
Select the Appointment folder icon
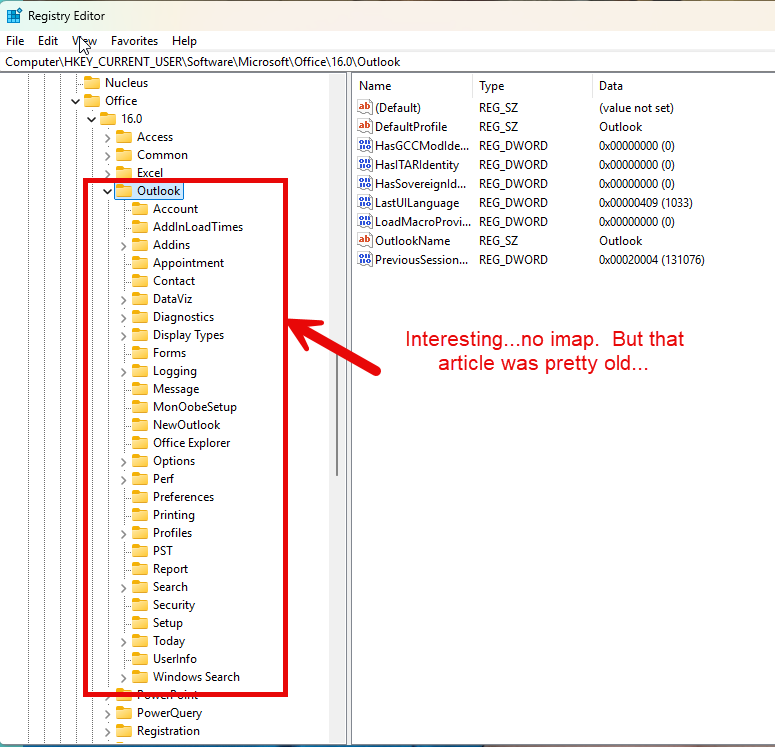point(140,263)
